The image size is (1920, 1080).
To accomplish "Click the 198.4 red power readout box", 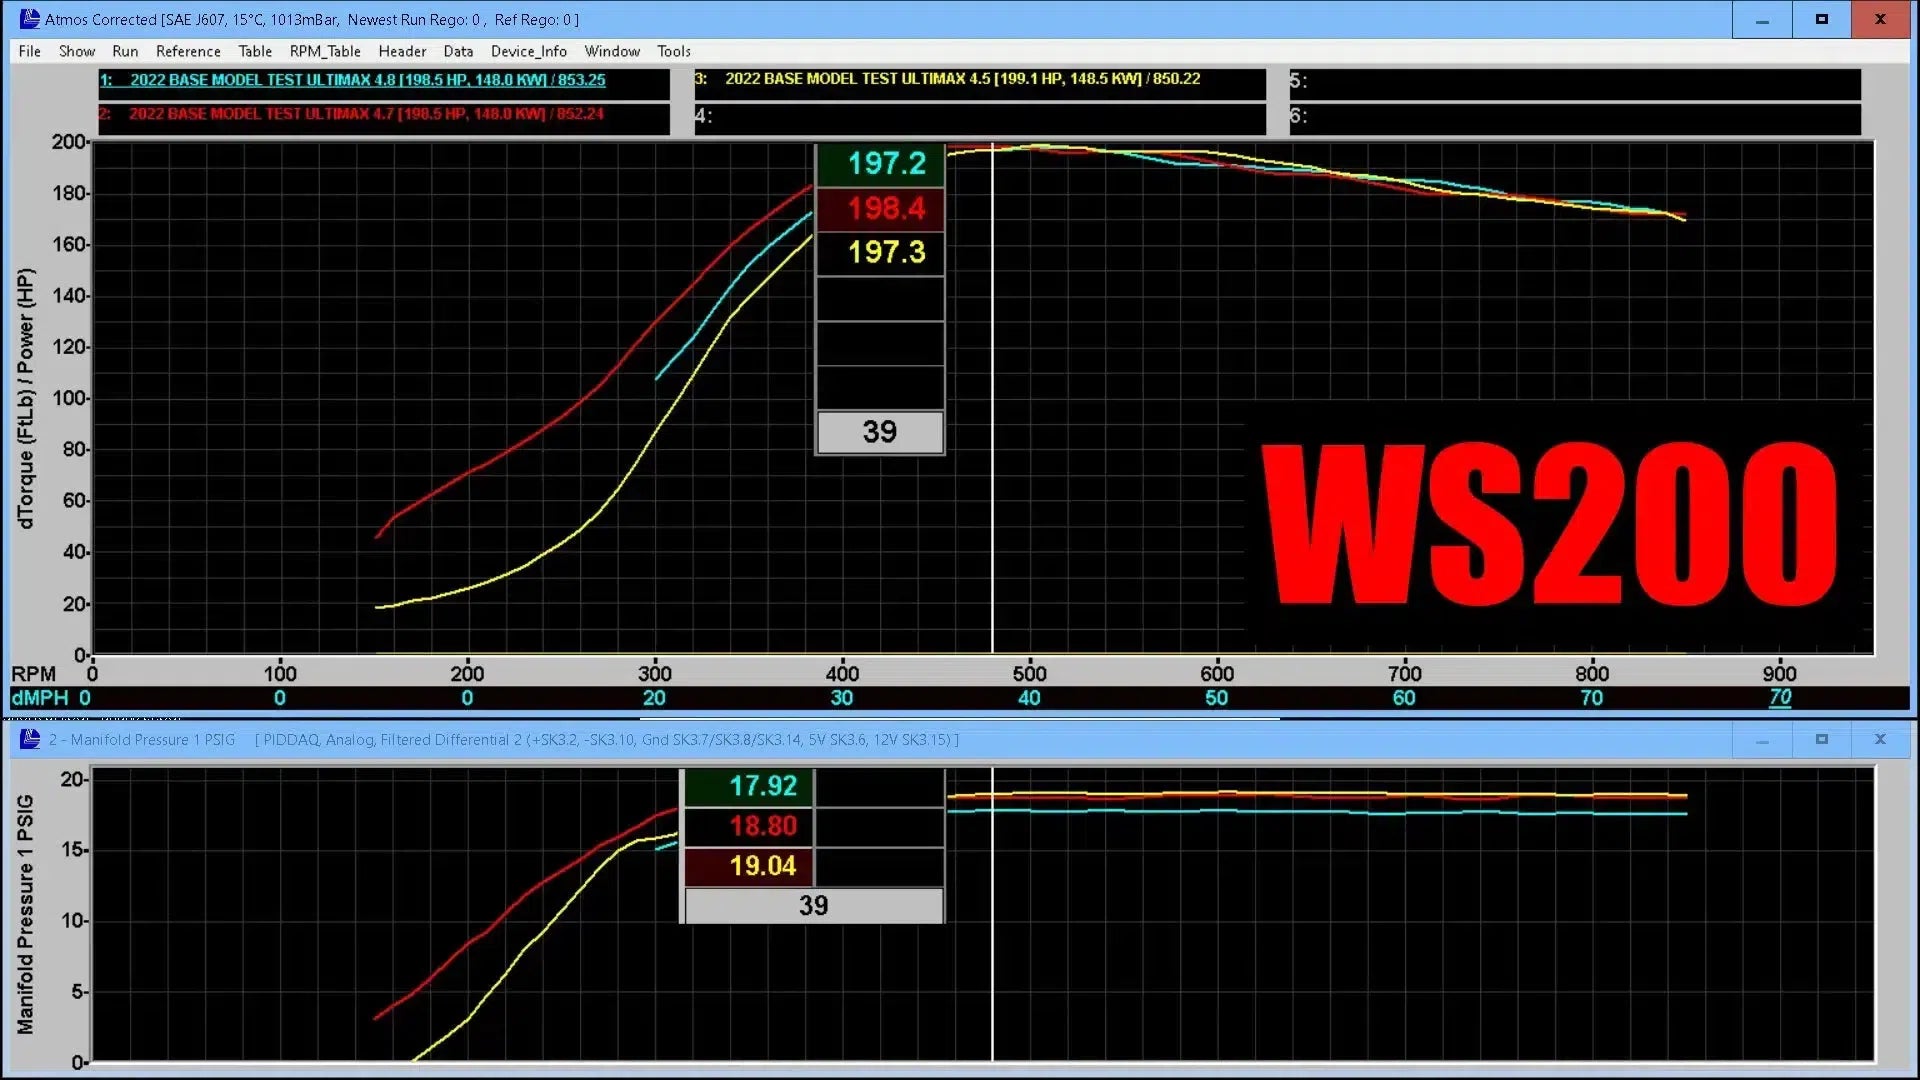I will pos(881,208).
